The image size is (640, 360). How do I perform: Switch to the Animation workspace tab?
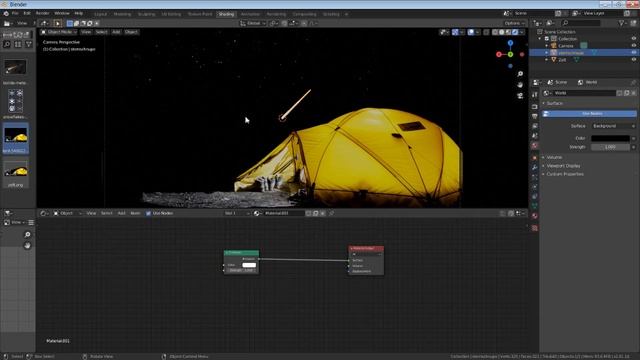pyautogui.click(x=250, y=14)
